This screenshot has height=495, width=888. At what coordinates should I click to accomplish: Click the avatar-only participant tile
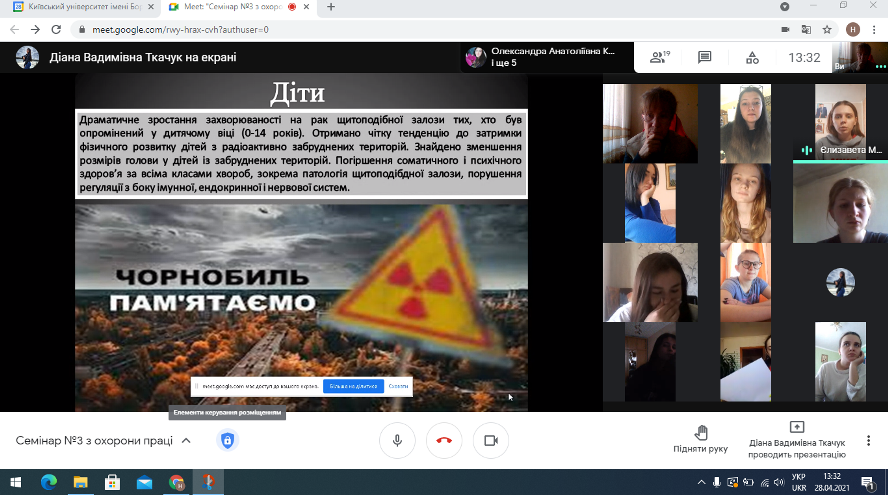click(840, 283)
